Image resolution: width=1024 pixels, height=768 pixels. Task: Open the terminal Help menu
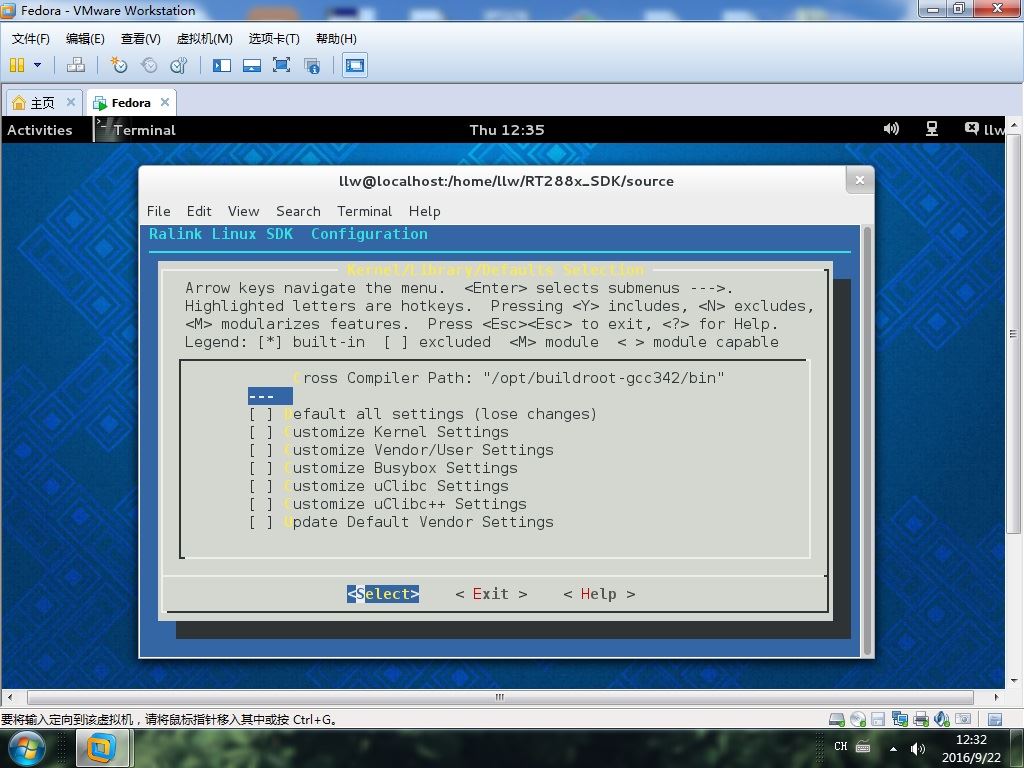(424, 211)
